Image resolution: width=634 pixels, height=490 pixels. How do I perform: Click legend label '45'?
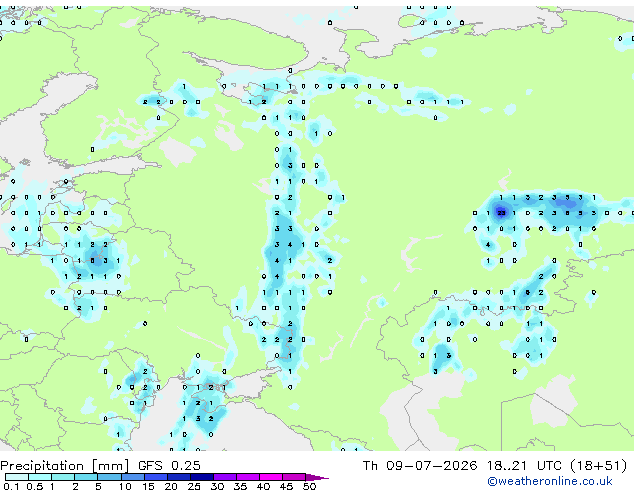pyautogui.click(x=286, y=486)
